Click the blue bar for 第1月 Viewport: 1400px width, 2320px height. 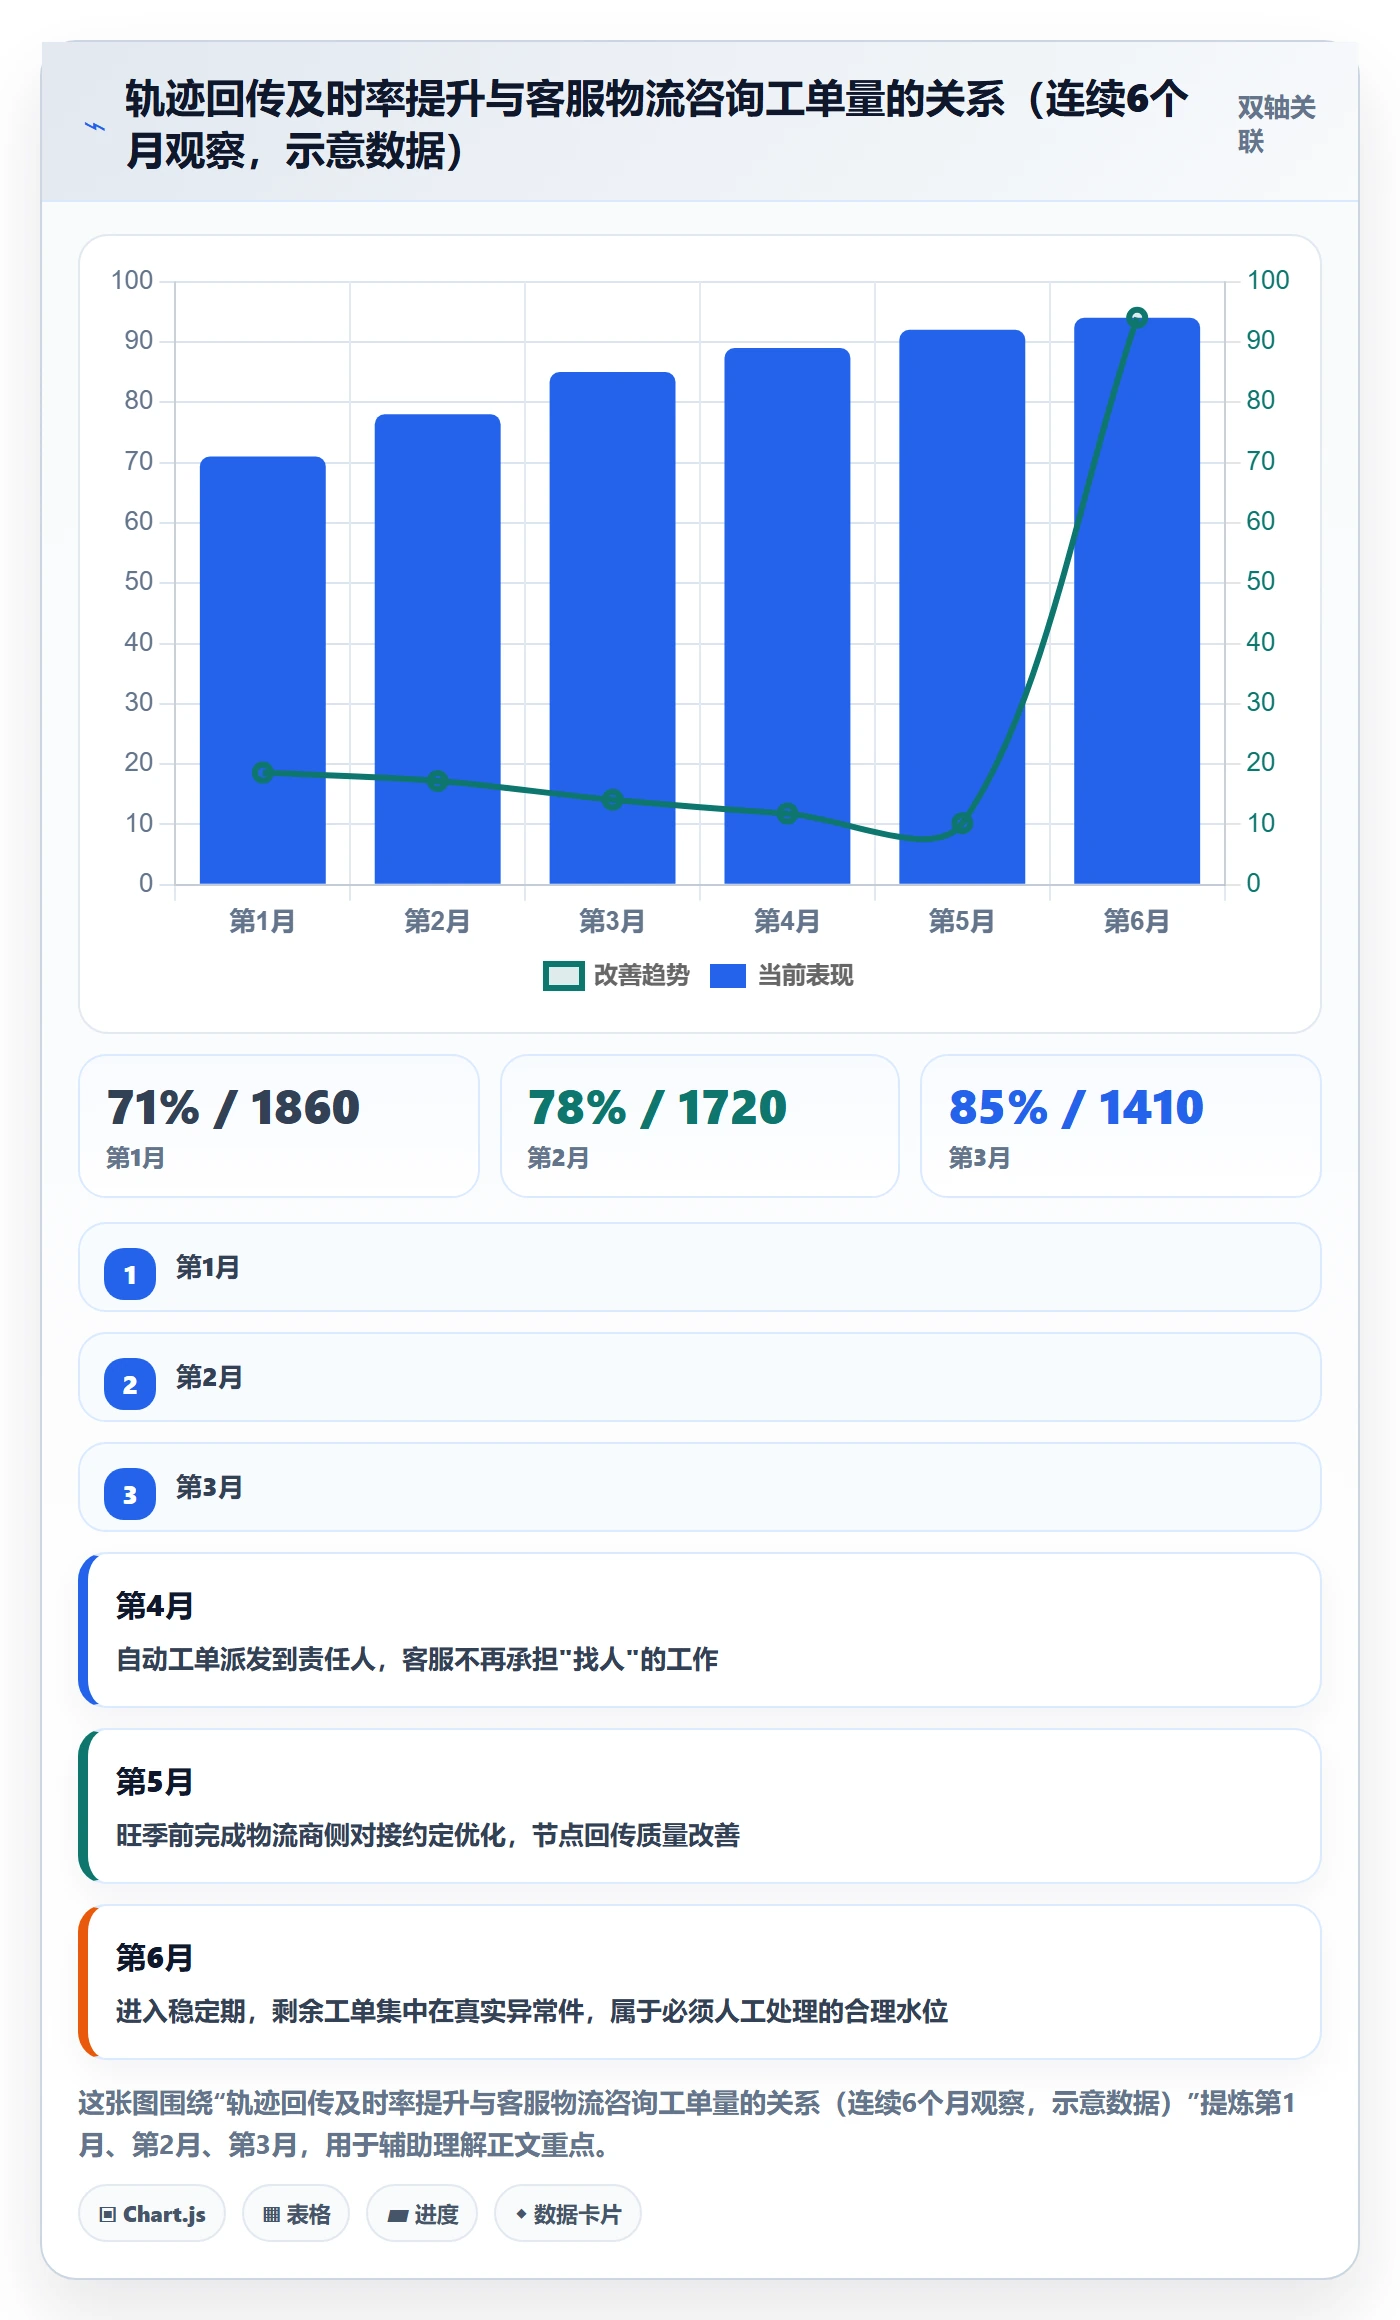[263, 670]
